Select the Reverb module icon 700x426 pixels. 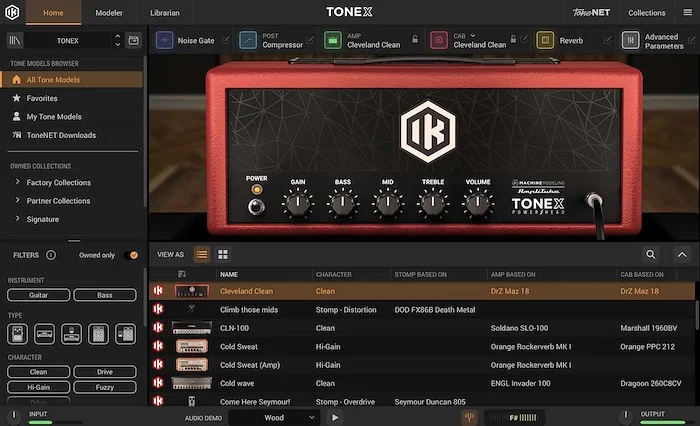(545, 41)
